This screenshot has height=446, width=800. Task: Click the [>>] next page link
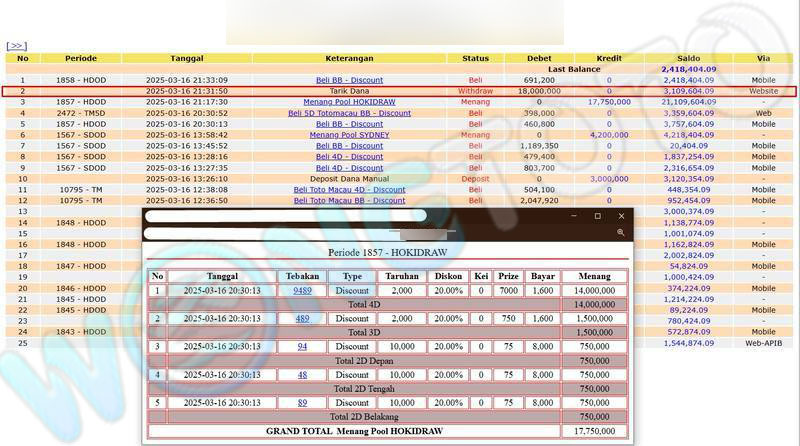[x=16, y=46]
